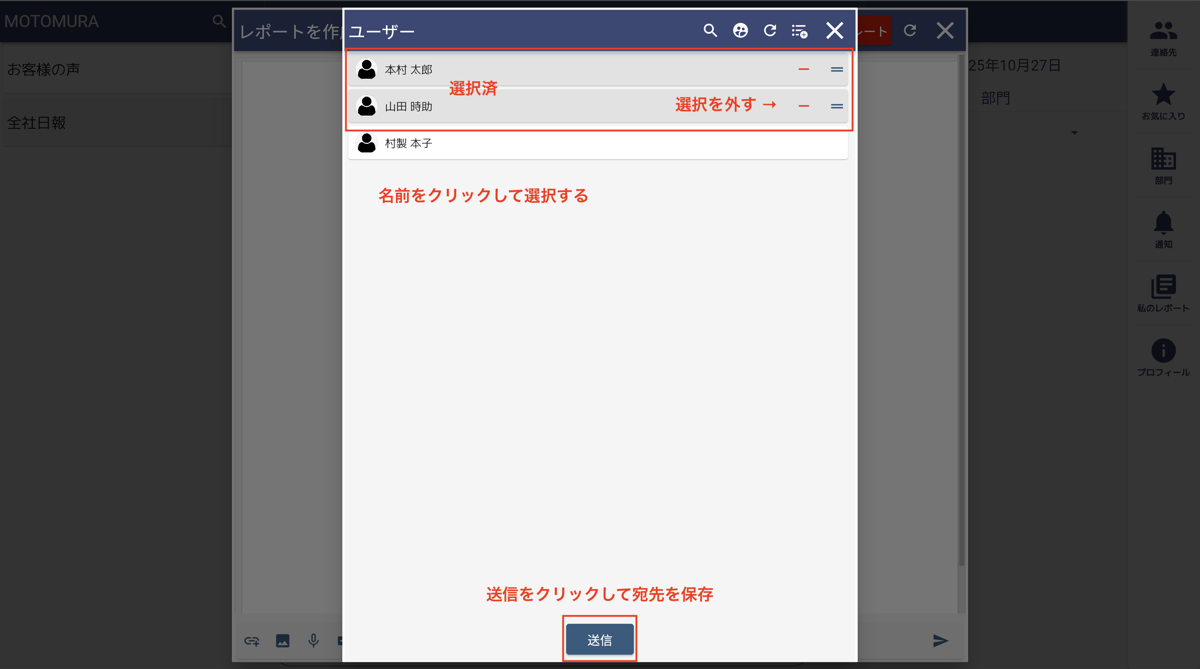Deselect 本村 太郎 with the minus control
The image size is (1200, 669).
804,69
